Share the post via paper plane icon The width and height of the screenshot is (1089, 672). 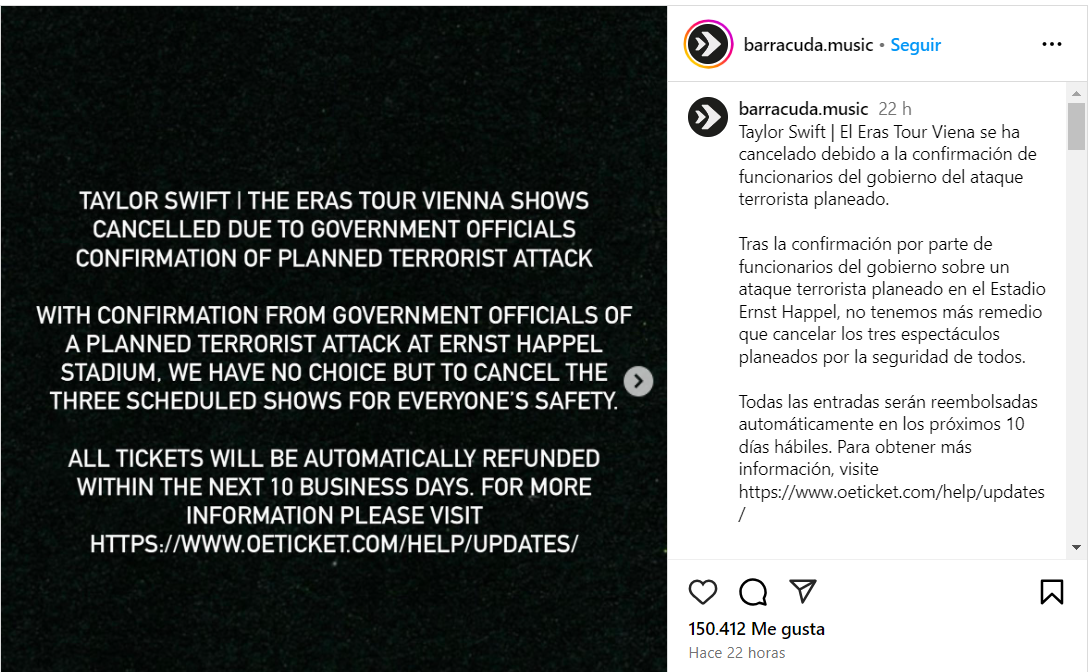coord(803,591)
